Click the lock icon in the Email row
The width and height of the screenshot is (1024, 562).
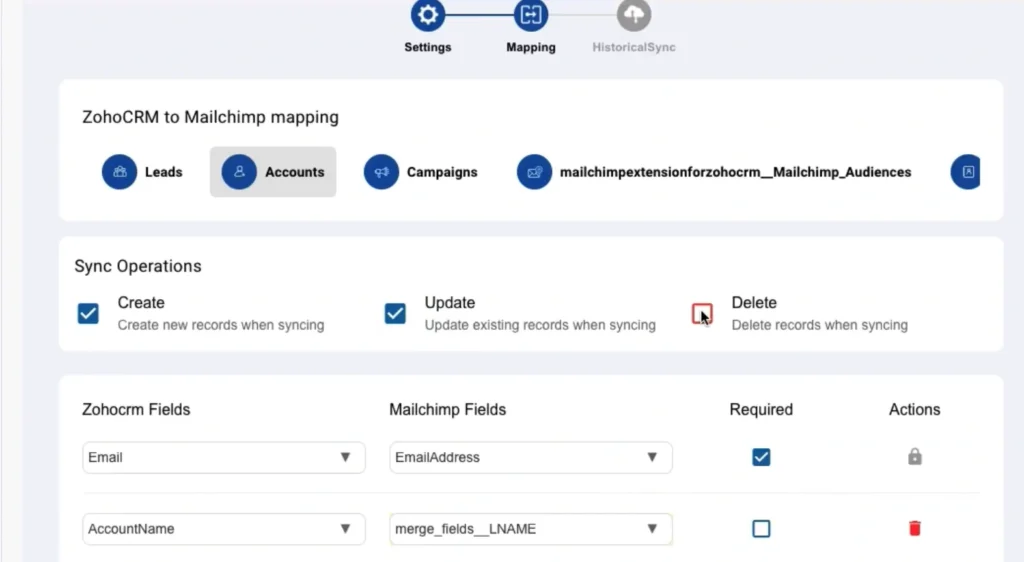pos(914,457)
